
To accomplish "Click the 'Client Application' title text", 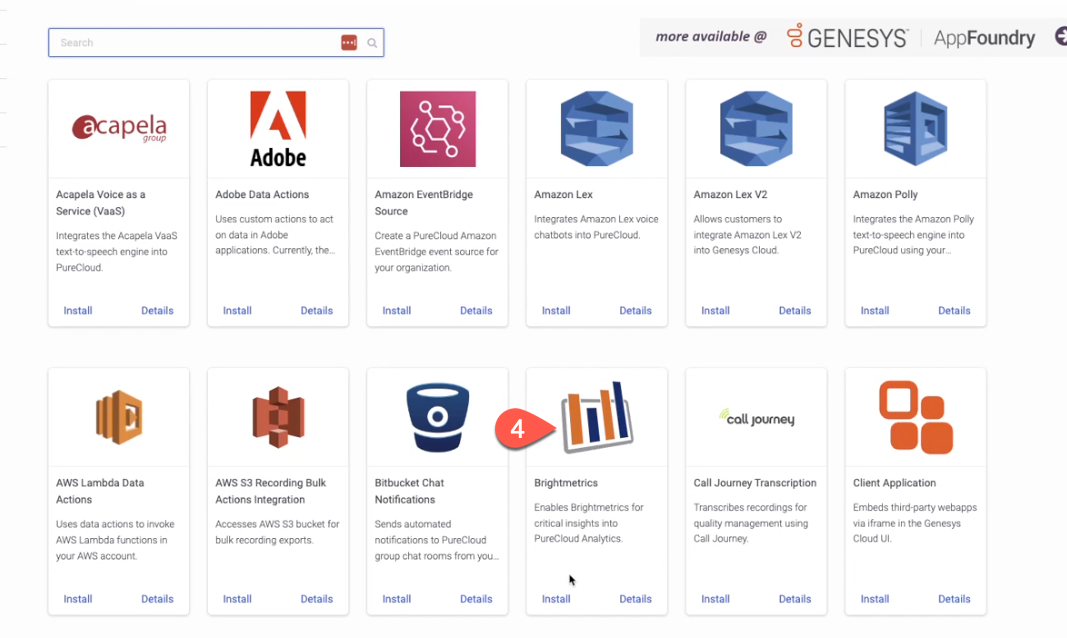I will 894,482.
